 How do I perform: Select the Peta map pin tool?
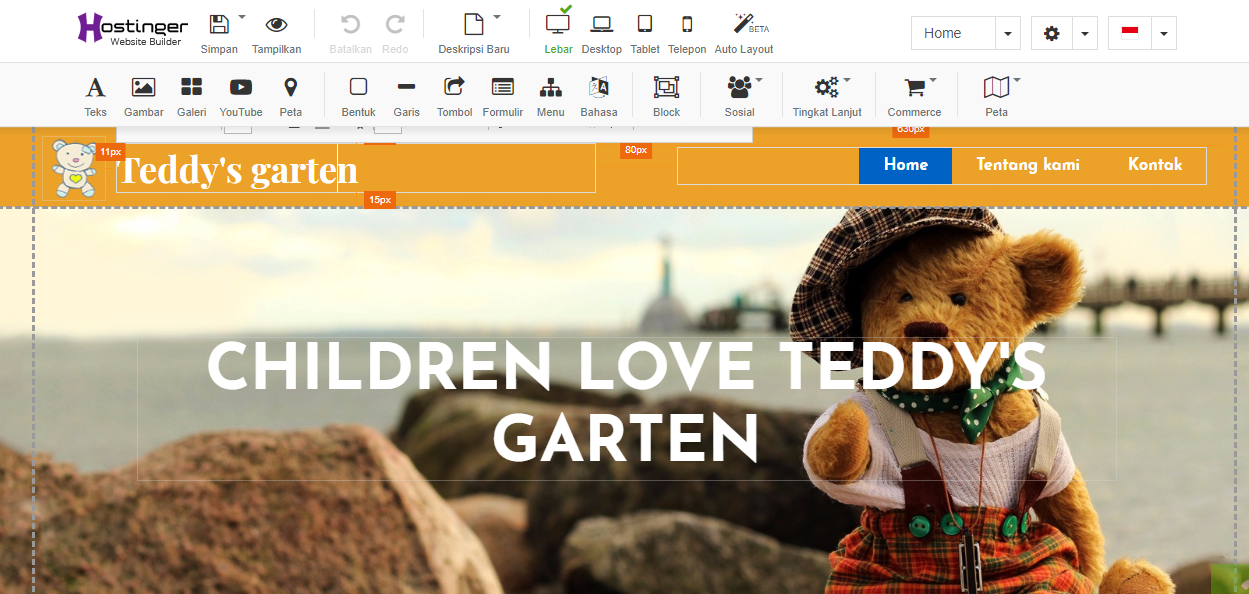pyautogui.click(x=291, y=96)
